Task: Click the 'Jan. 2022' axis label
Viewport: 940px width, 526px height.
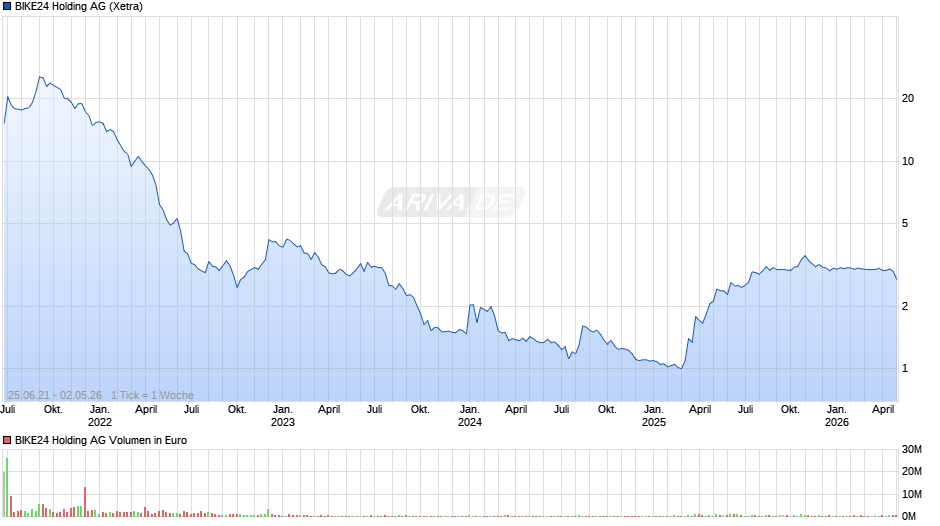Action: 100,416
